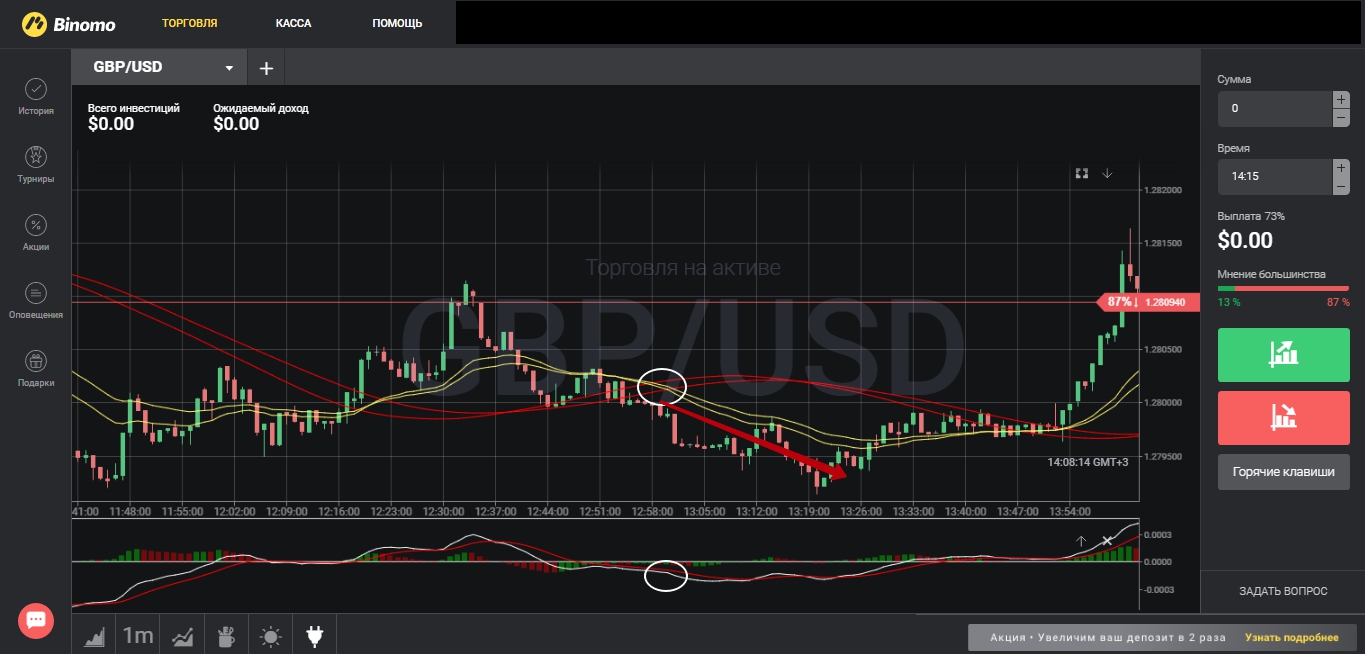Screen dimensions: 1365x654
Task: Click ЗАДАТЬ ВОПРОС button
Action: pyautogui.click(x=1283, y=591)
